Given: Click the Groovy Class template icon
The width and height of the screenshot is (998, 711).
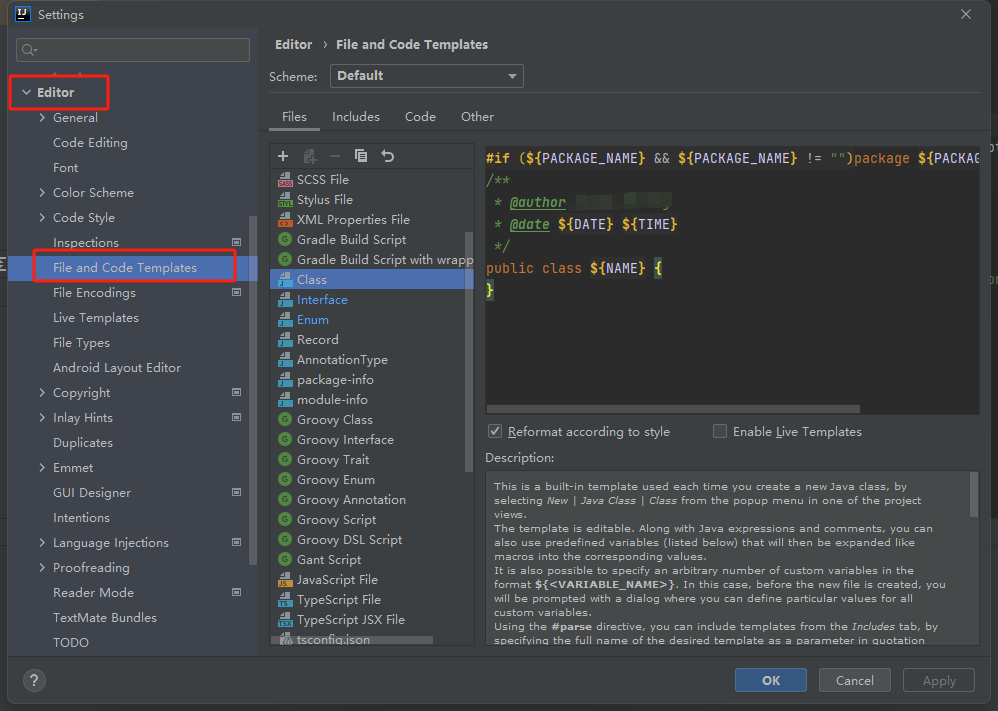Looking at the screenshot, I should click(285, 419).
